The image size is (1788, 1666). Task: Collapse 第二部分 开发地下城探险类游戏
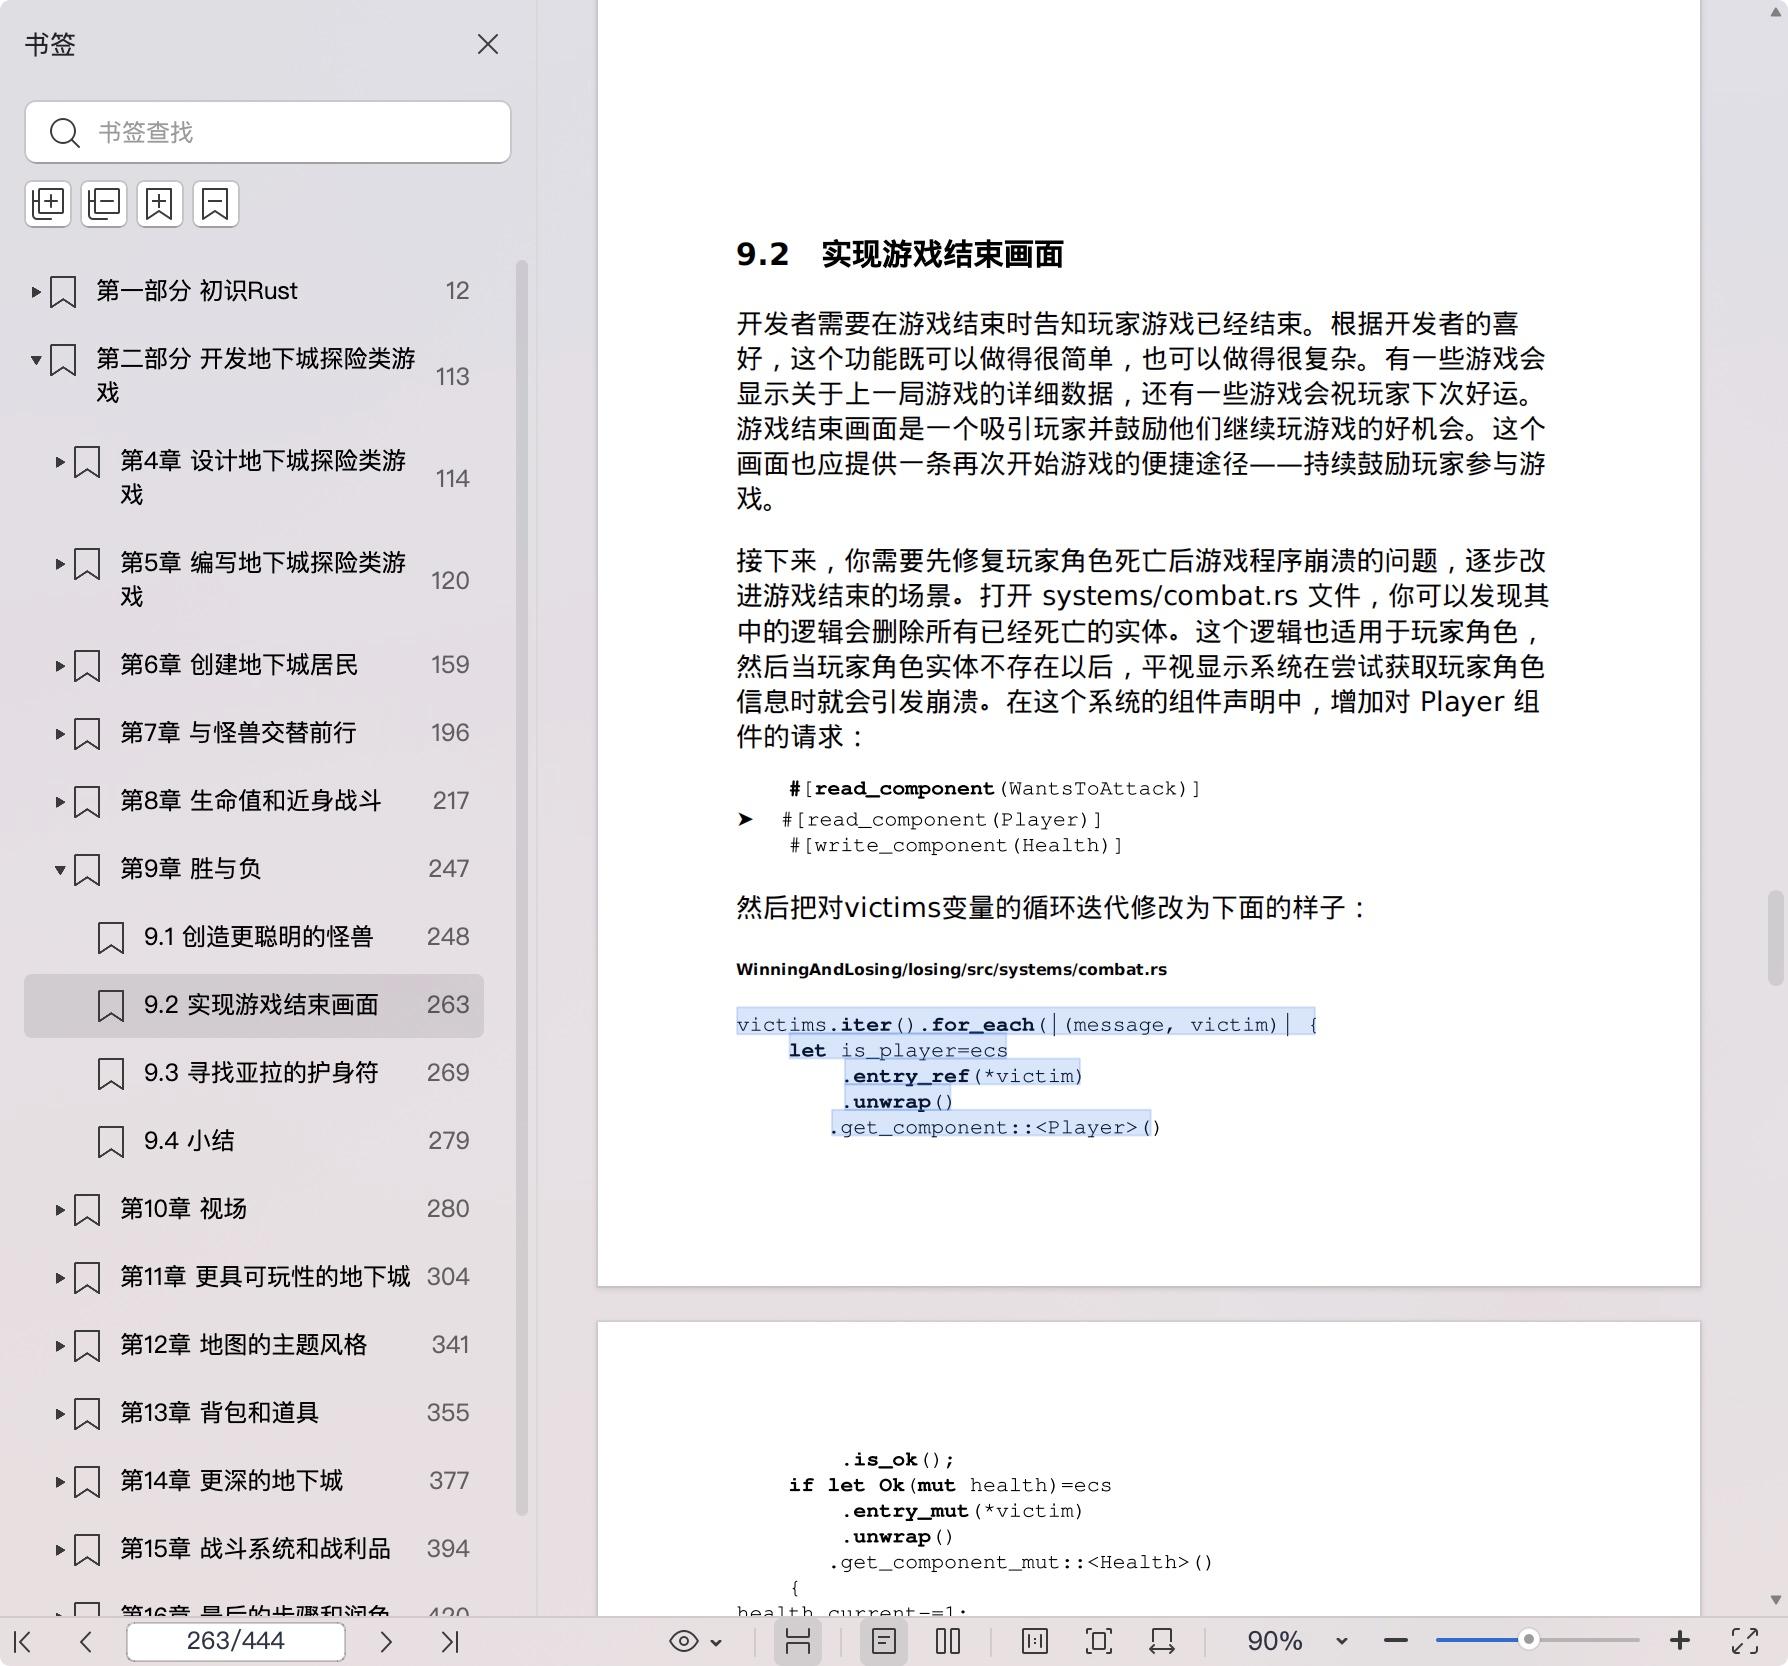click(x=36, y=360)
